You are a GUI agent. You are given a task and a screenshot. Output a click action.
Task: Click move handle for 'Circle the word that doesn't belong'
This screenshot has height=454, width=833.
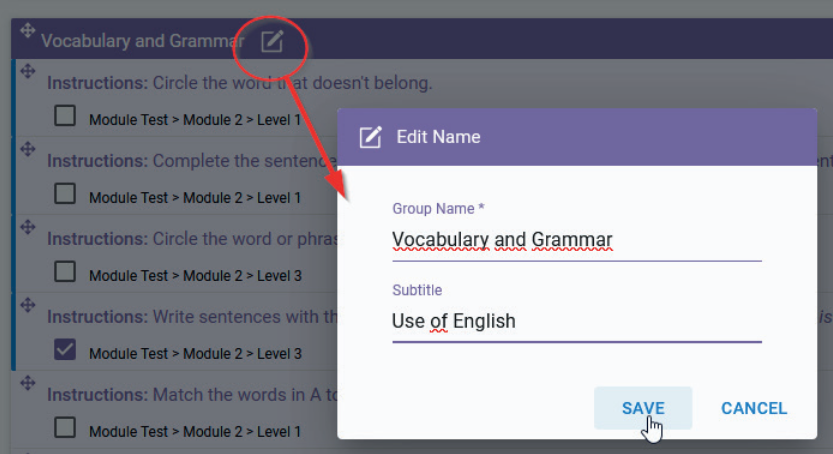(28, 71)
